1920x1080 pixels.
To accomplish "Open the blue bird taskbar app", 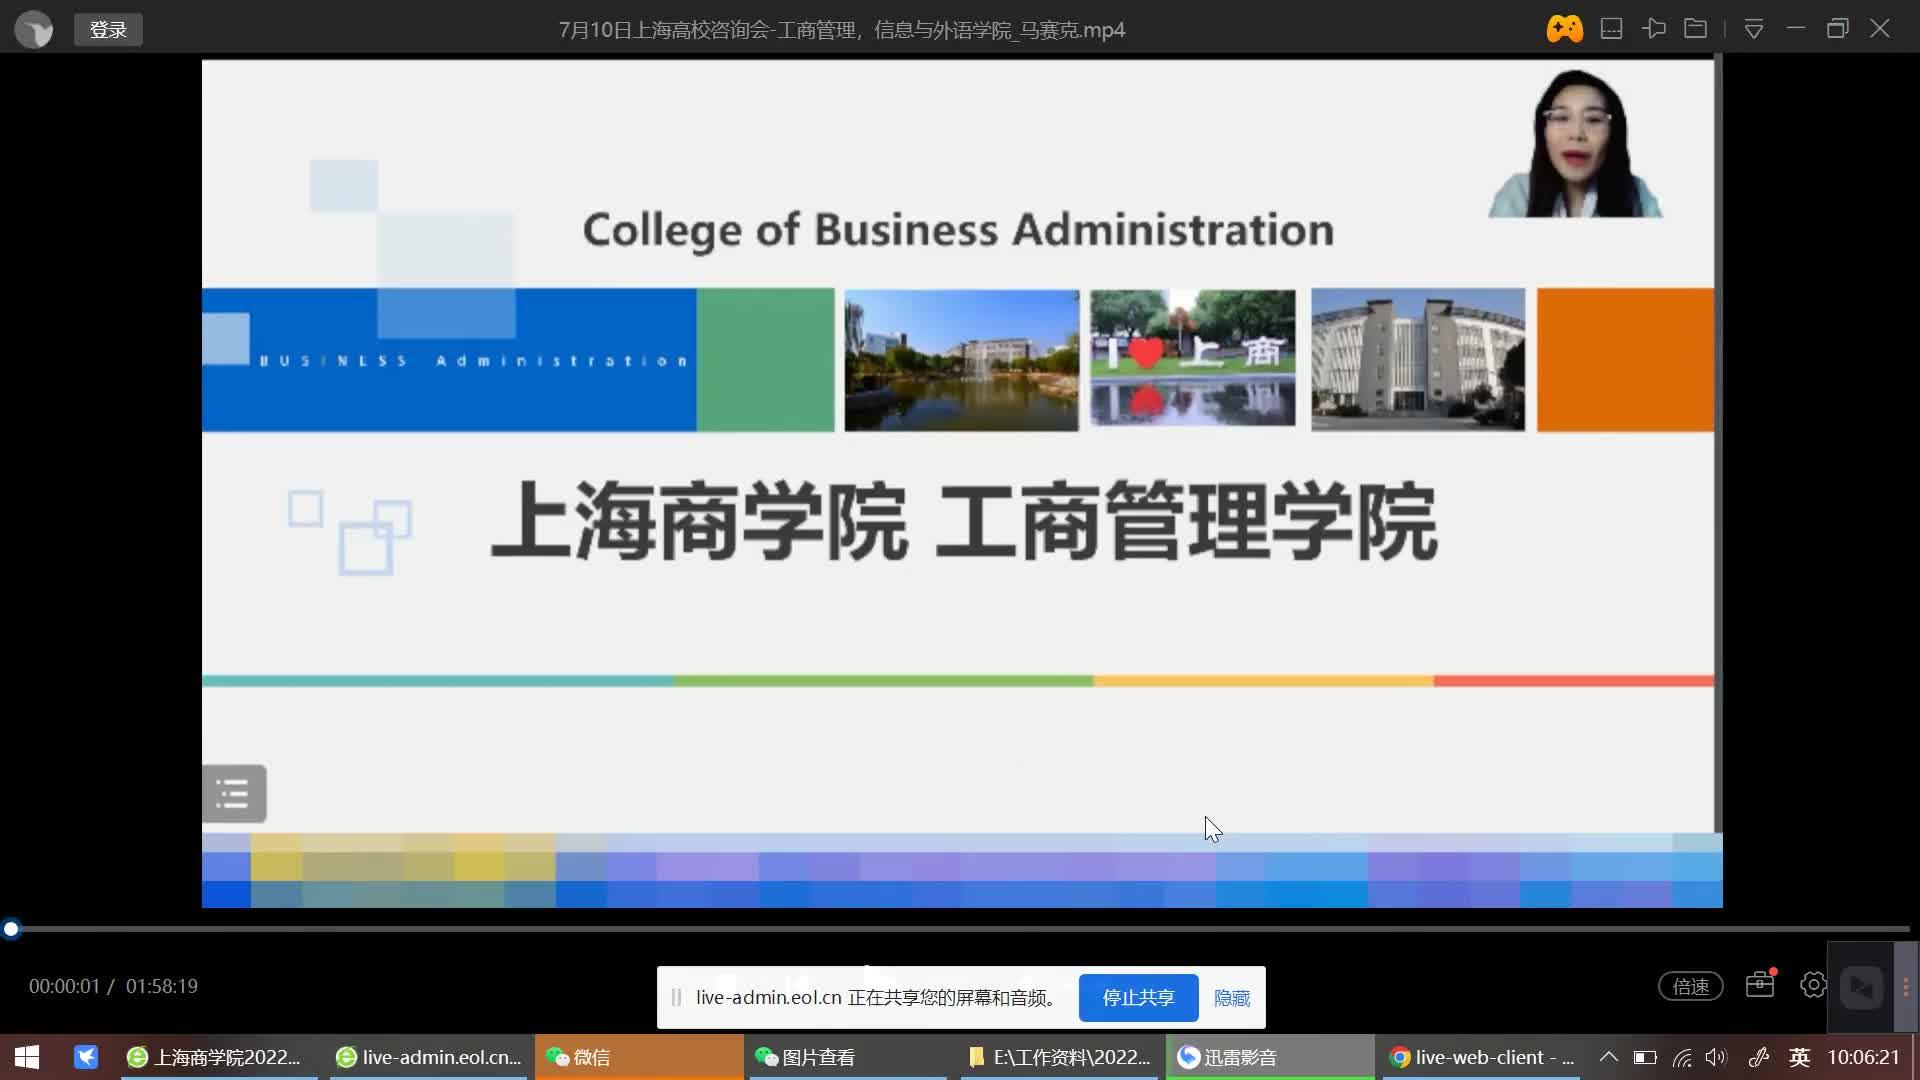I will click(86, 1057).
